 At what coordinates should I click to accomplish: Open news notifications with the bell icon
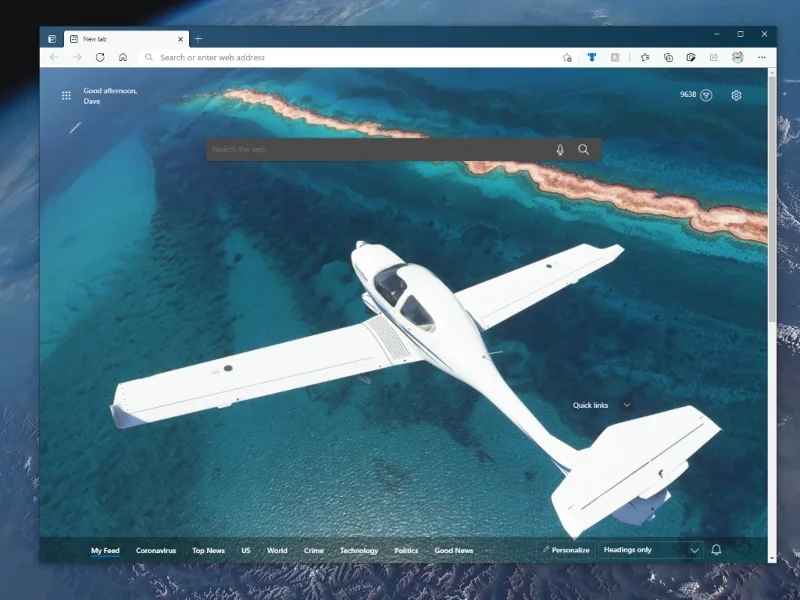coord(715,550)
